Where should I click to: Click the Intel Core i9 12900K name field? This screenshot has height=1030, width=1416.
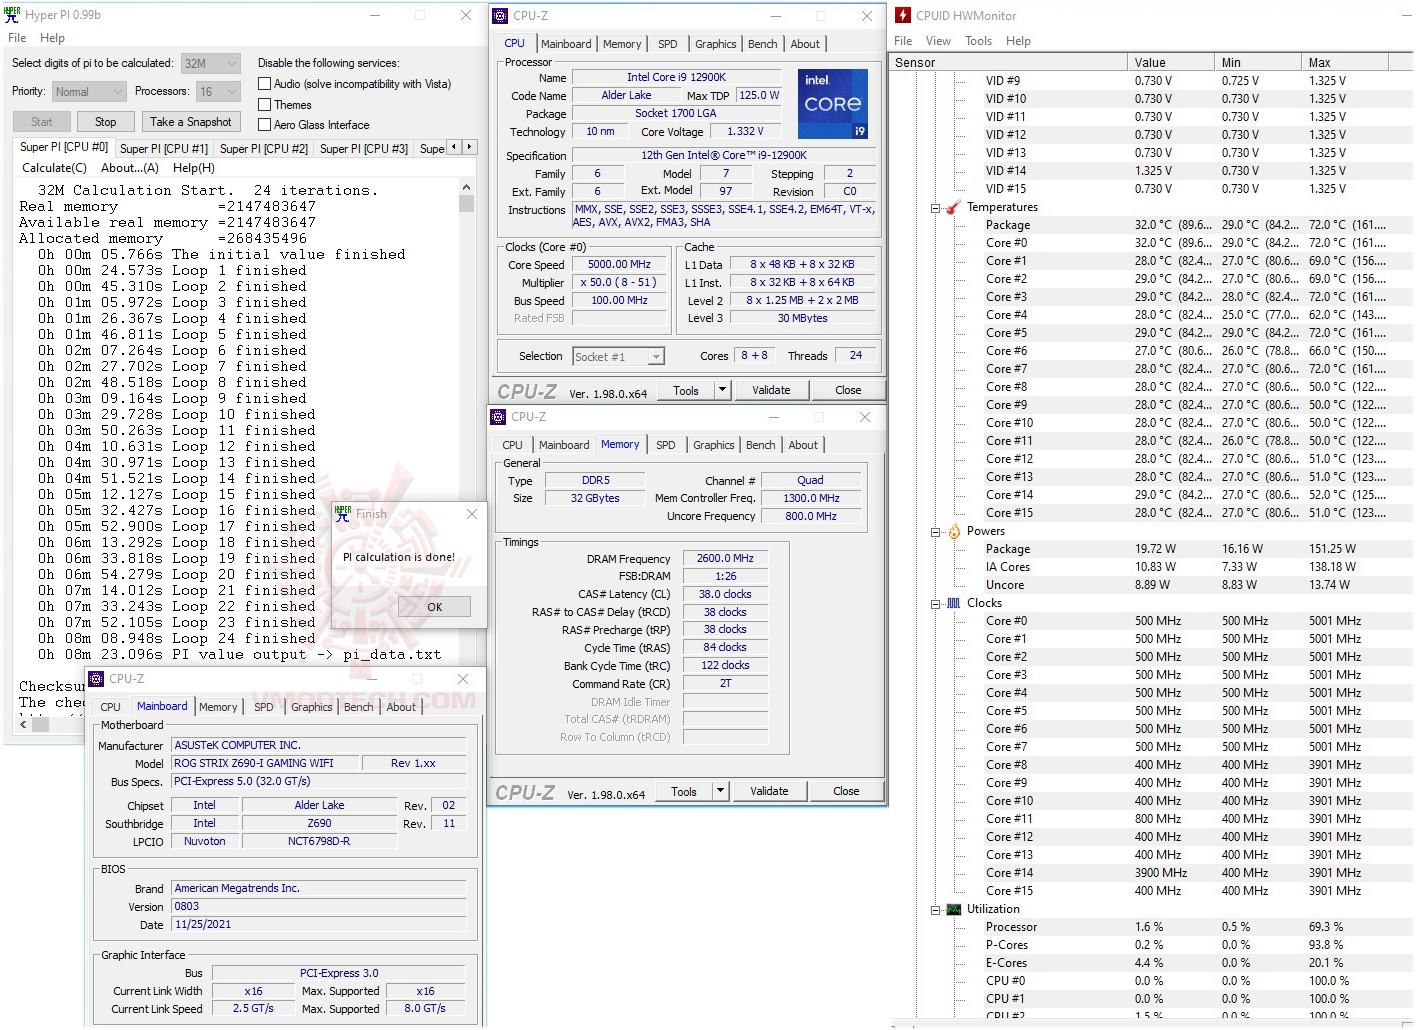[x=676, y=77]
